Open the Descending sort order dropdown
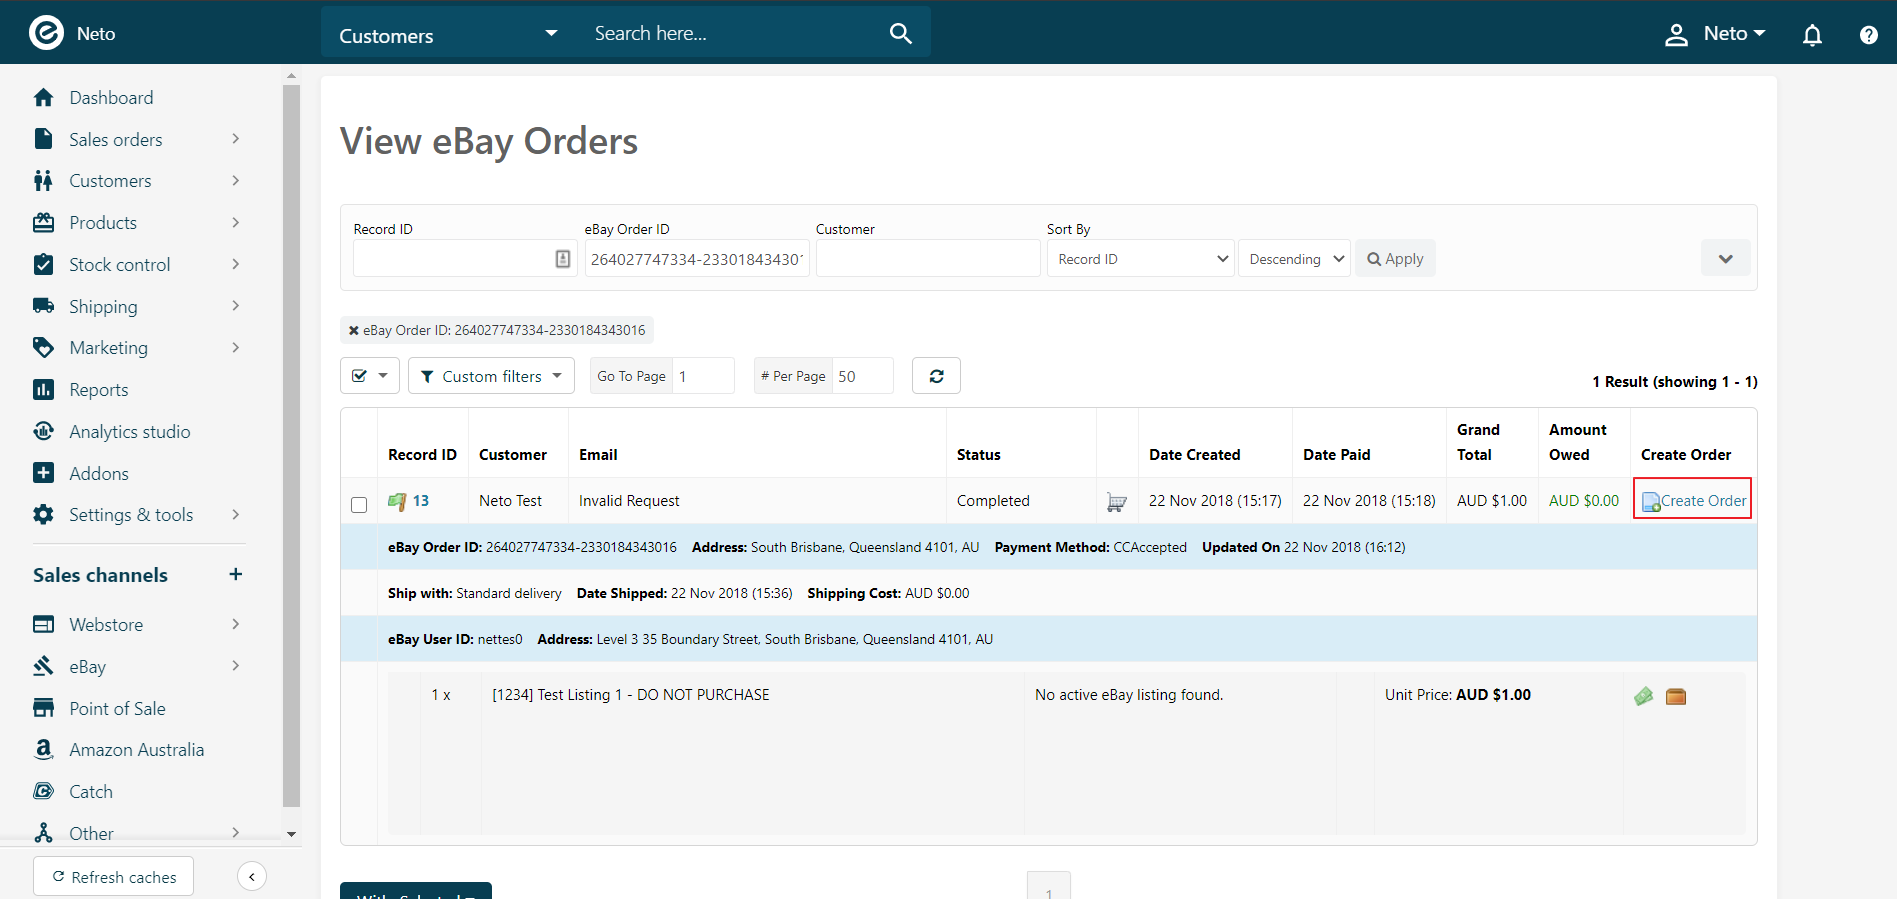The width and height of the screenshot is (1897, 899). pos(1295,259)
